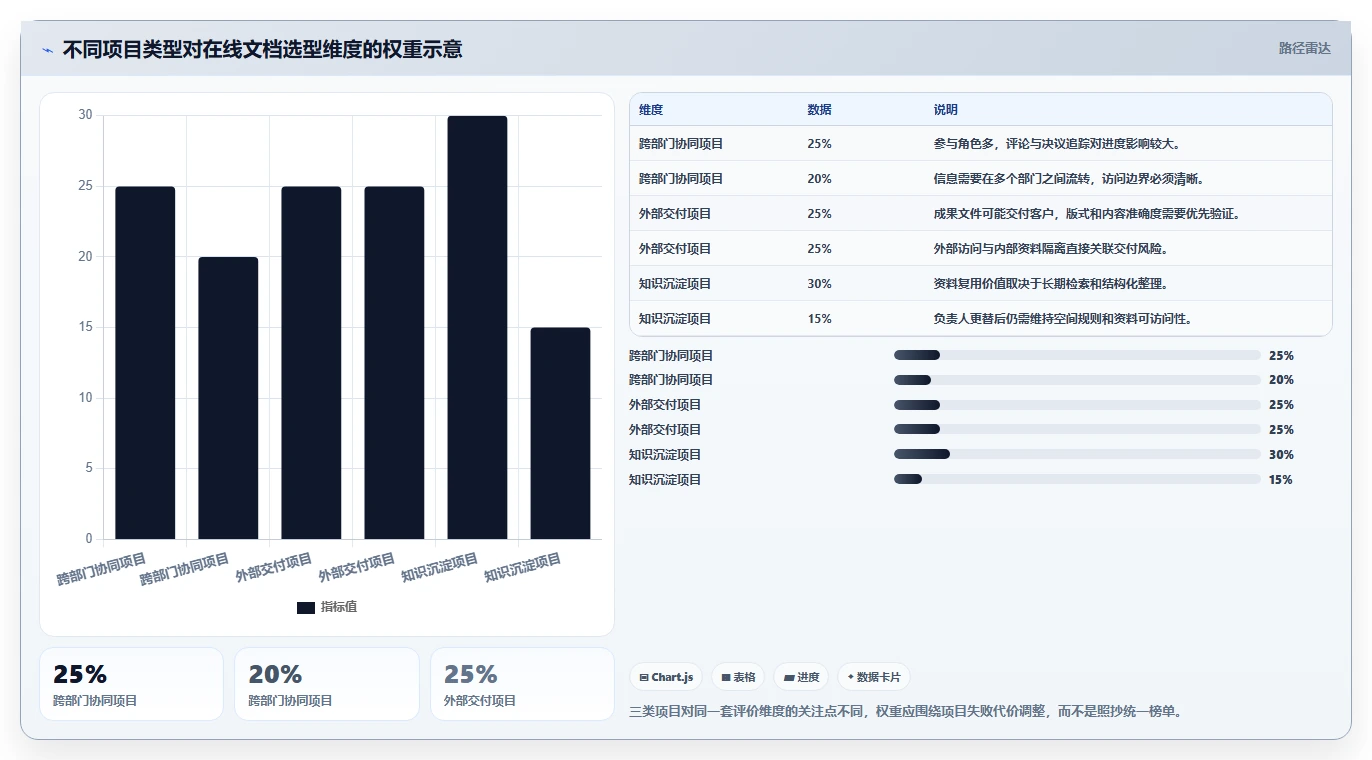Click the 指标值 legend label
The height and width of the screenshot is (760, 1372).
coord(339,608)
